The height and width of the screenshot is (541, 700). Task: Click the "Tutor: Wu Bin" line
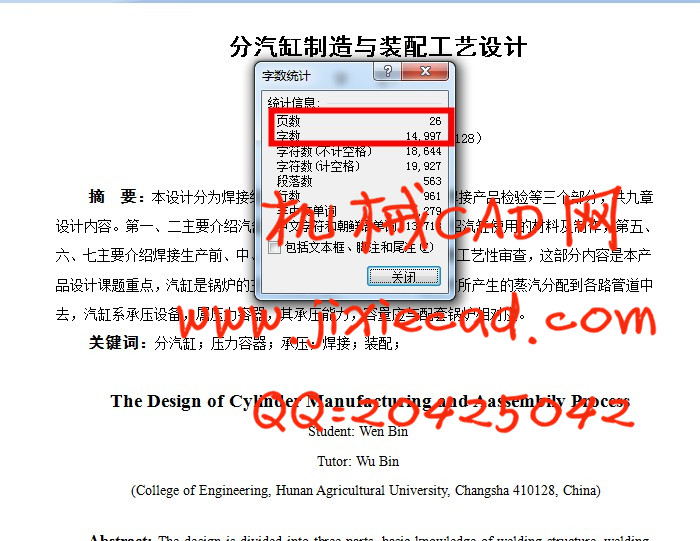(x=358, y=461)
